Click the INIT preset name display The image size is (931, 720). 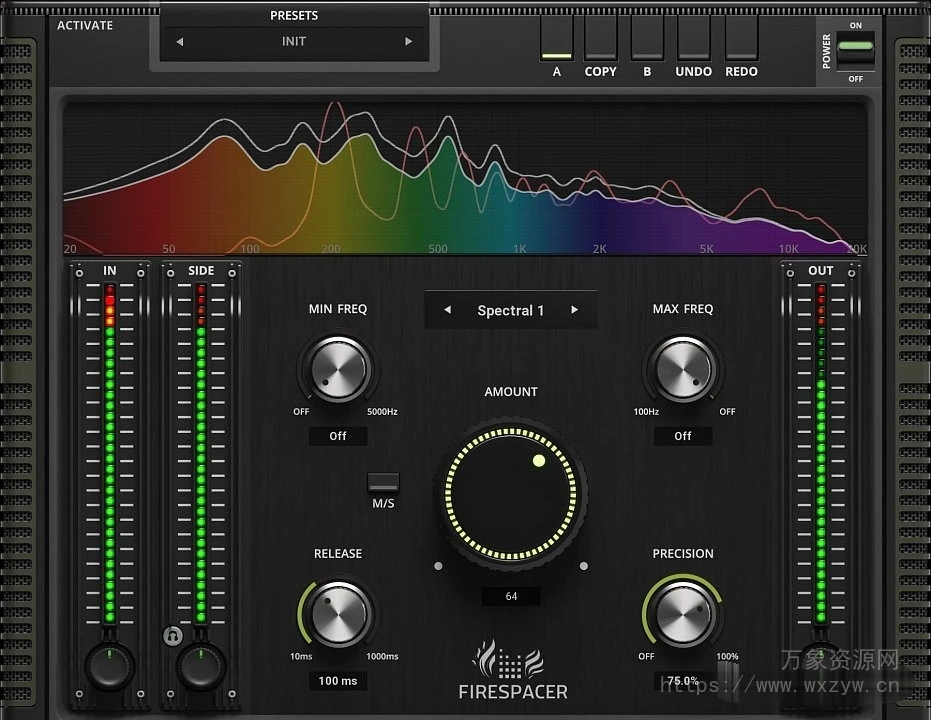[x=293, y=41]
